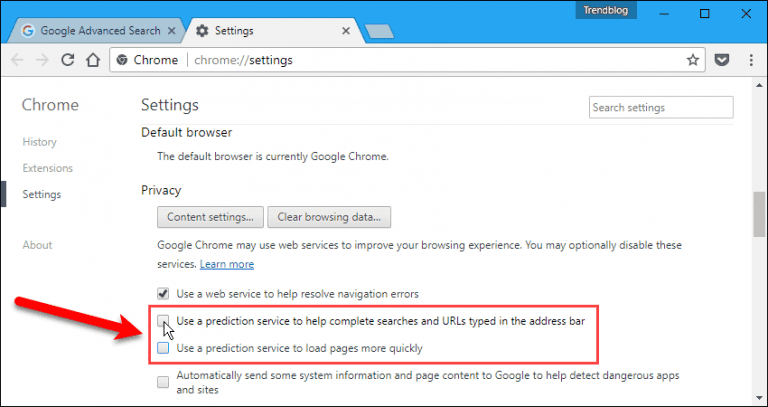Click the Clear browsing data button
Screen dimensions: 768x407
coord(330,216)
